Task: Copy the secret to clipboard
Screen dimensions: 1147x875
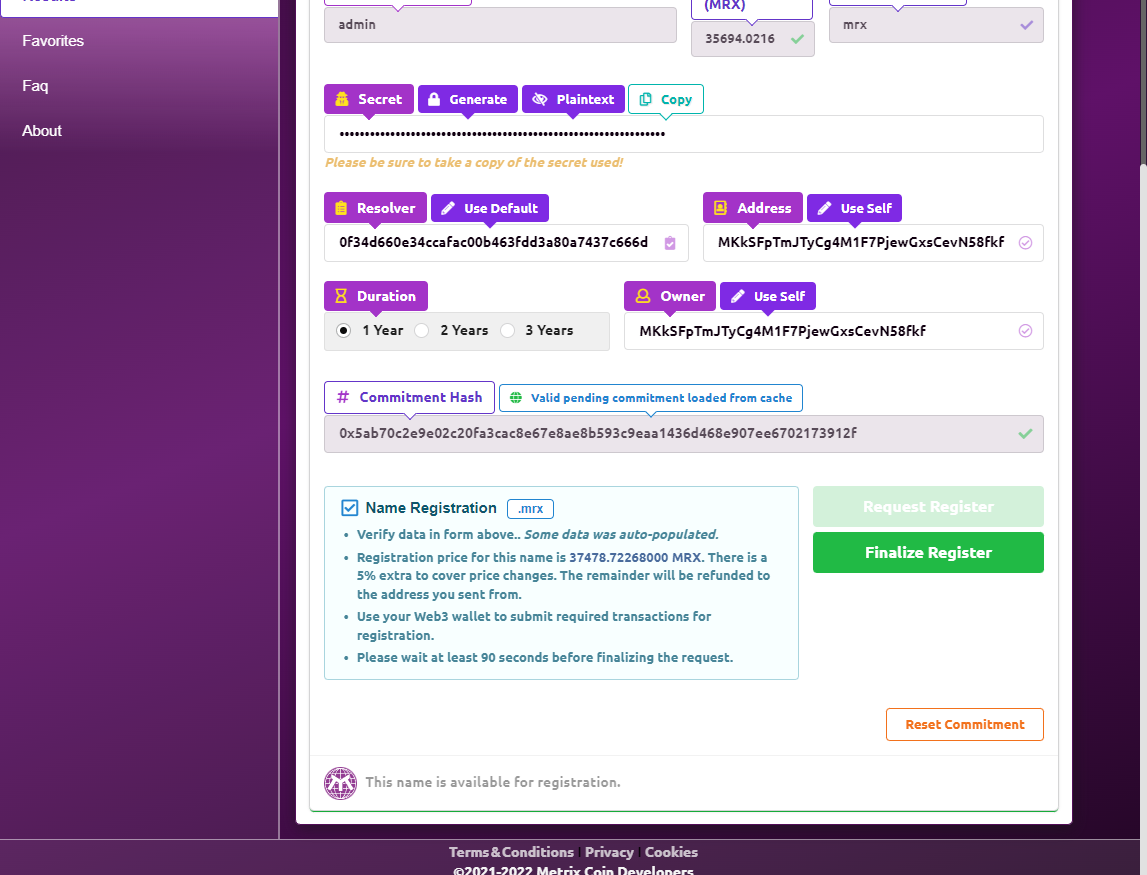Action: pyautogui.click(x=666, y=99)
